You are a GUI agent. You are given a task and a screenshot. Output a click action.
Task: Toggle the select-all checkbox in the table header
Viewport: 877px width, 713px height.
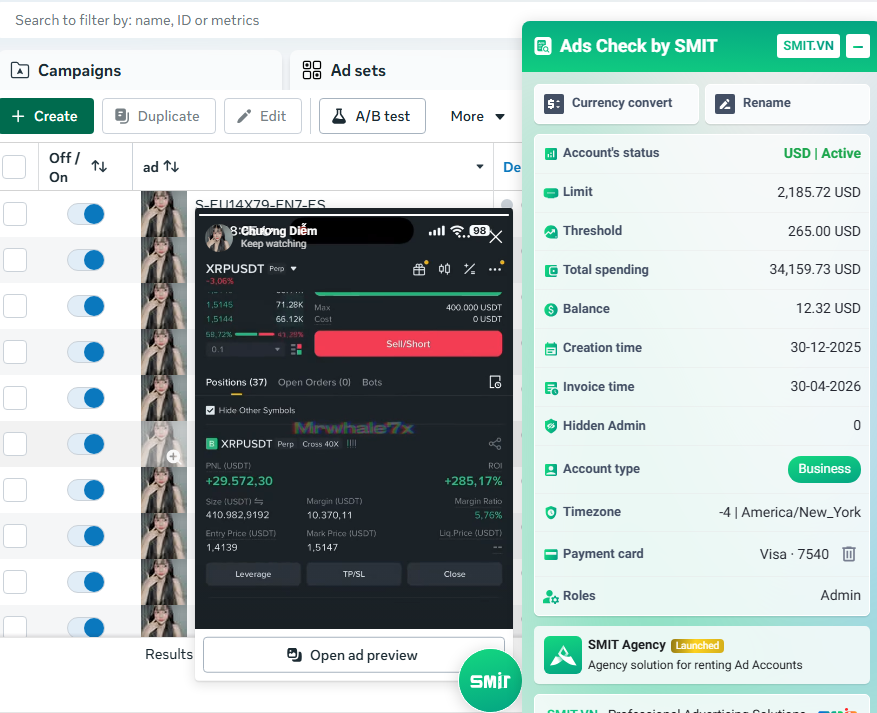(x=14, y=167)
